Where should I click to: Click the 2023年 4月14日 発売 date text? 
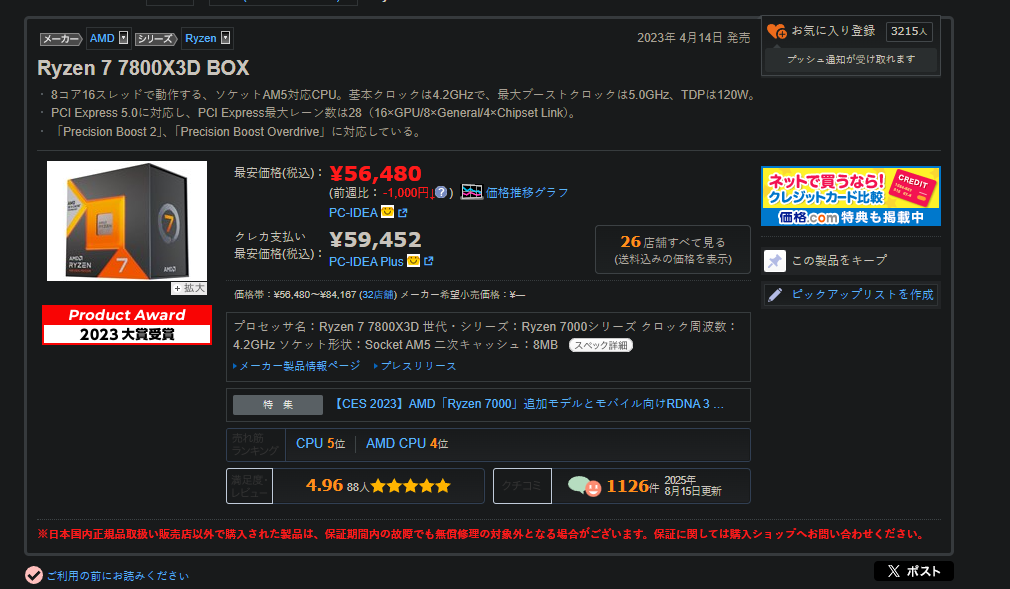pos(694,38)
